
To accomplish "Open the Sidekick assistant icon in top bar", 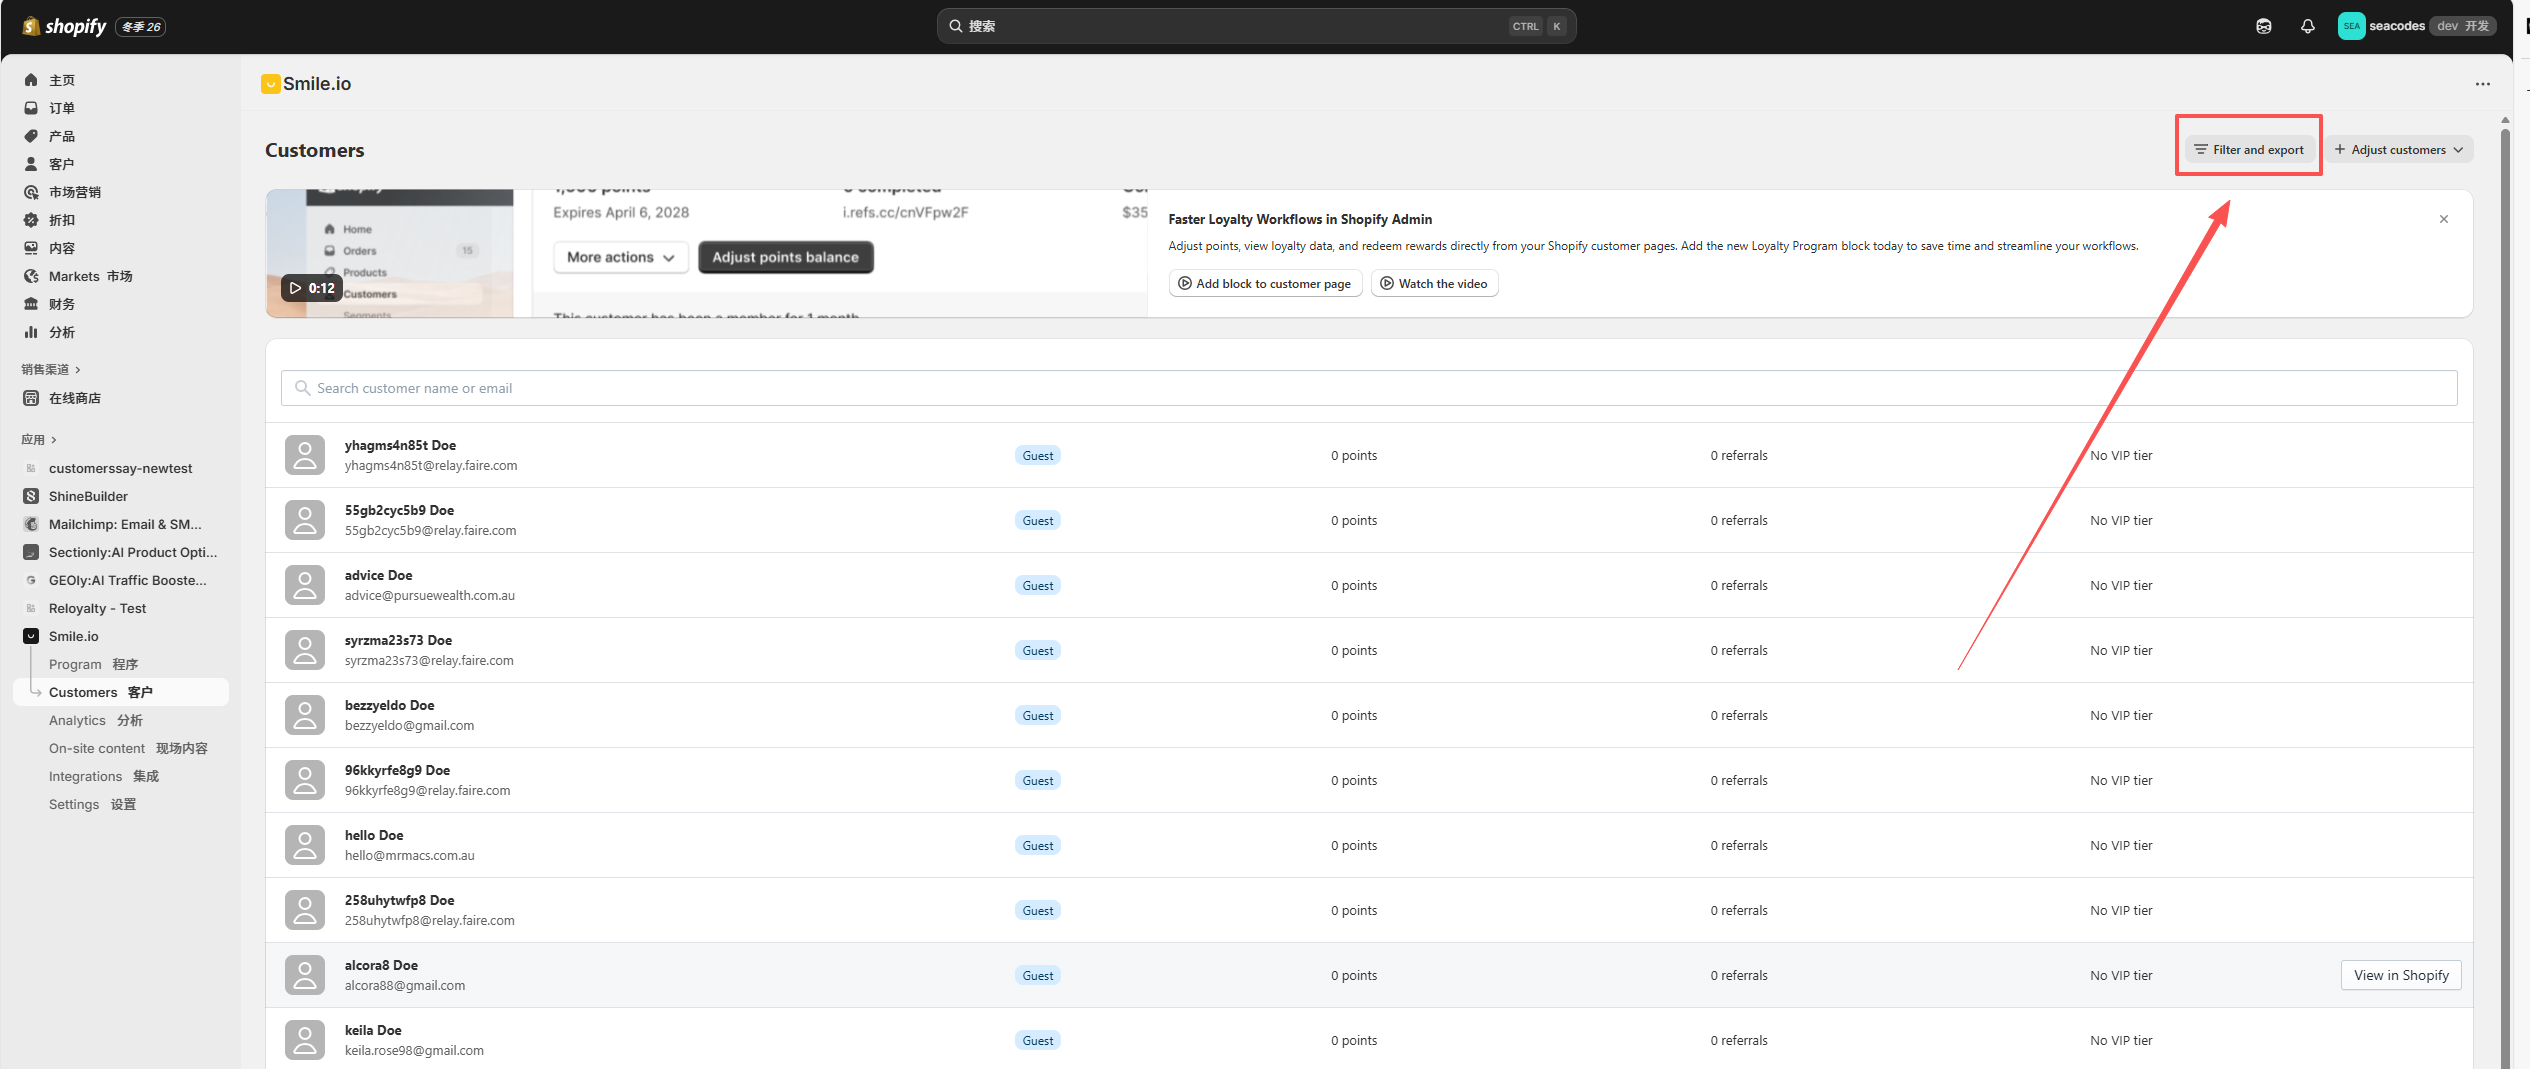I will 2264,26.
